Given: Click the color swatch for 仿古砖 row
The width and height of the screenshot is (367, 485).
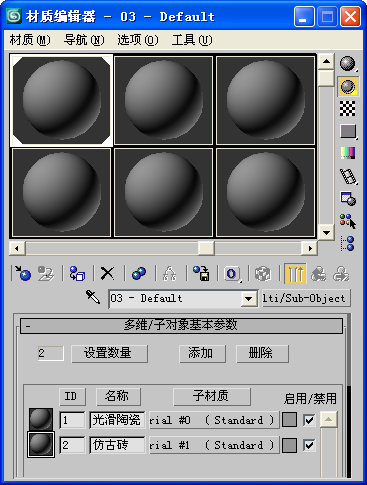Looking at the screenshot, I should pyautogui.click(x=289, y=445).
